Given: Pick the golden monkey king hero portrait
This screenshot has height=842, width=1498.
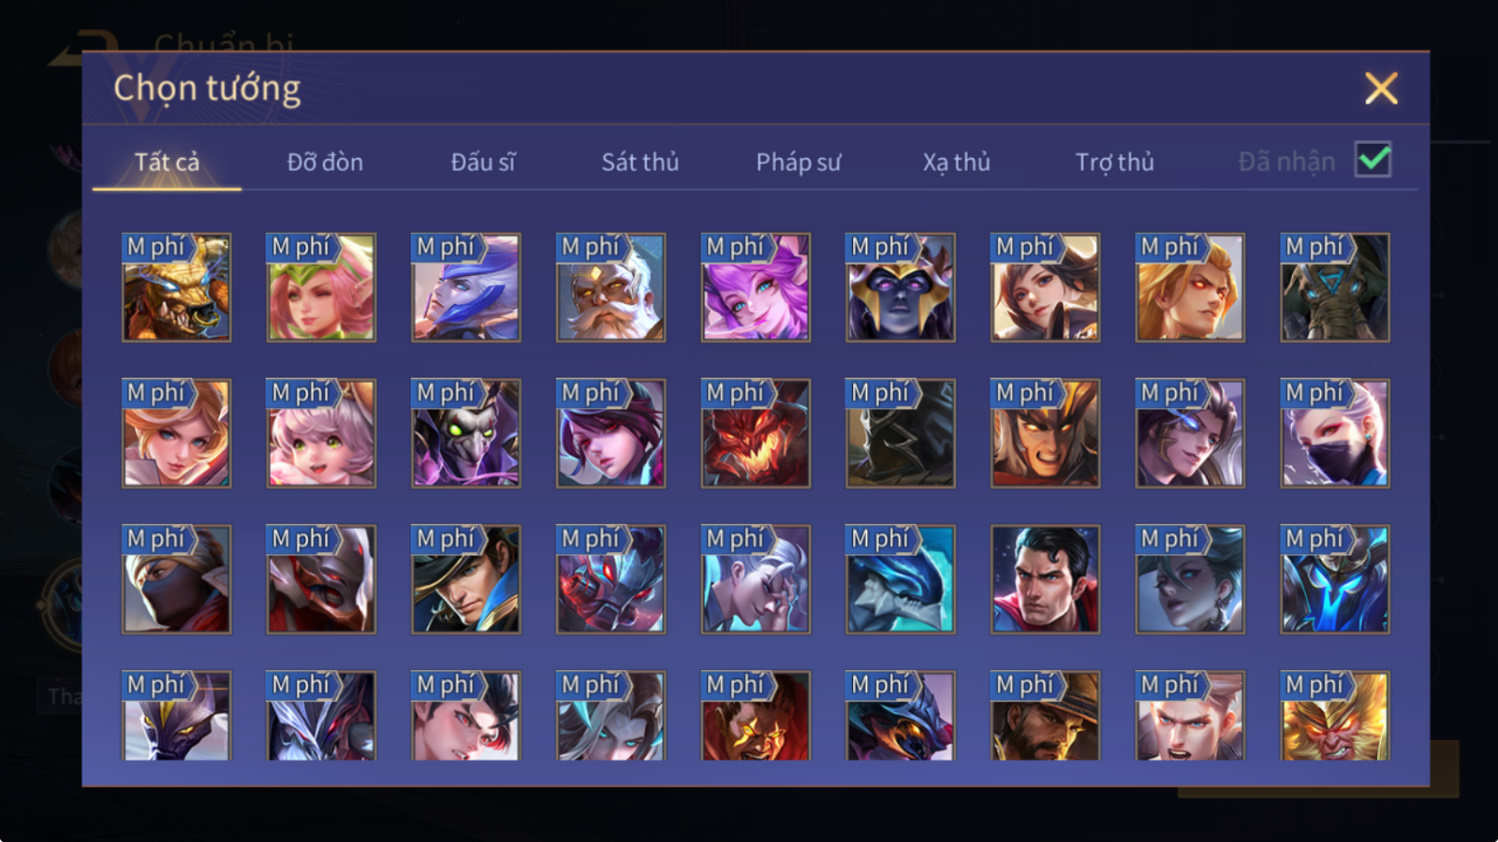Looking at the screenshot, I should point(1335,716).
